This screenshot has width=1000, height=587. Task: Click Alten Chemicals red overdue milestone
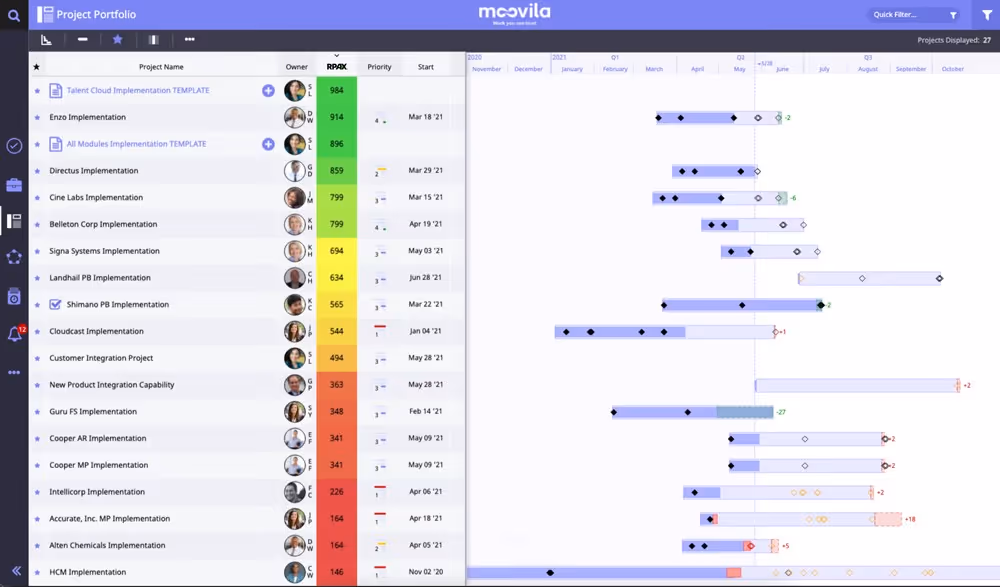[751, 546]
